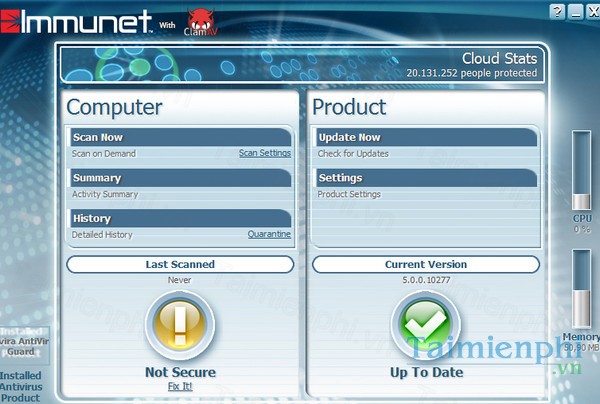The image size is (600, 404).
Task: Click the ClamAV devil logo
Action: pyautogui.click(x=201, y=22)
